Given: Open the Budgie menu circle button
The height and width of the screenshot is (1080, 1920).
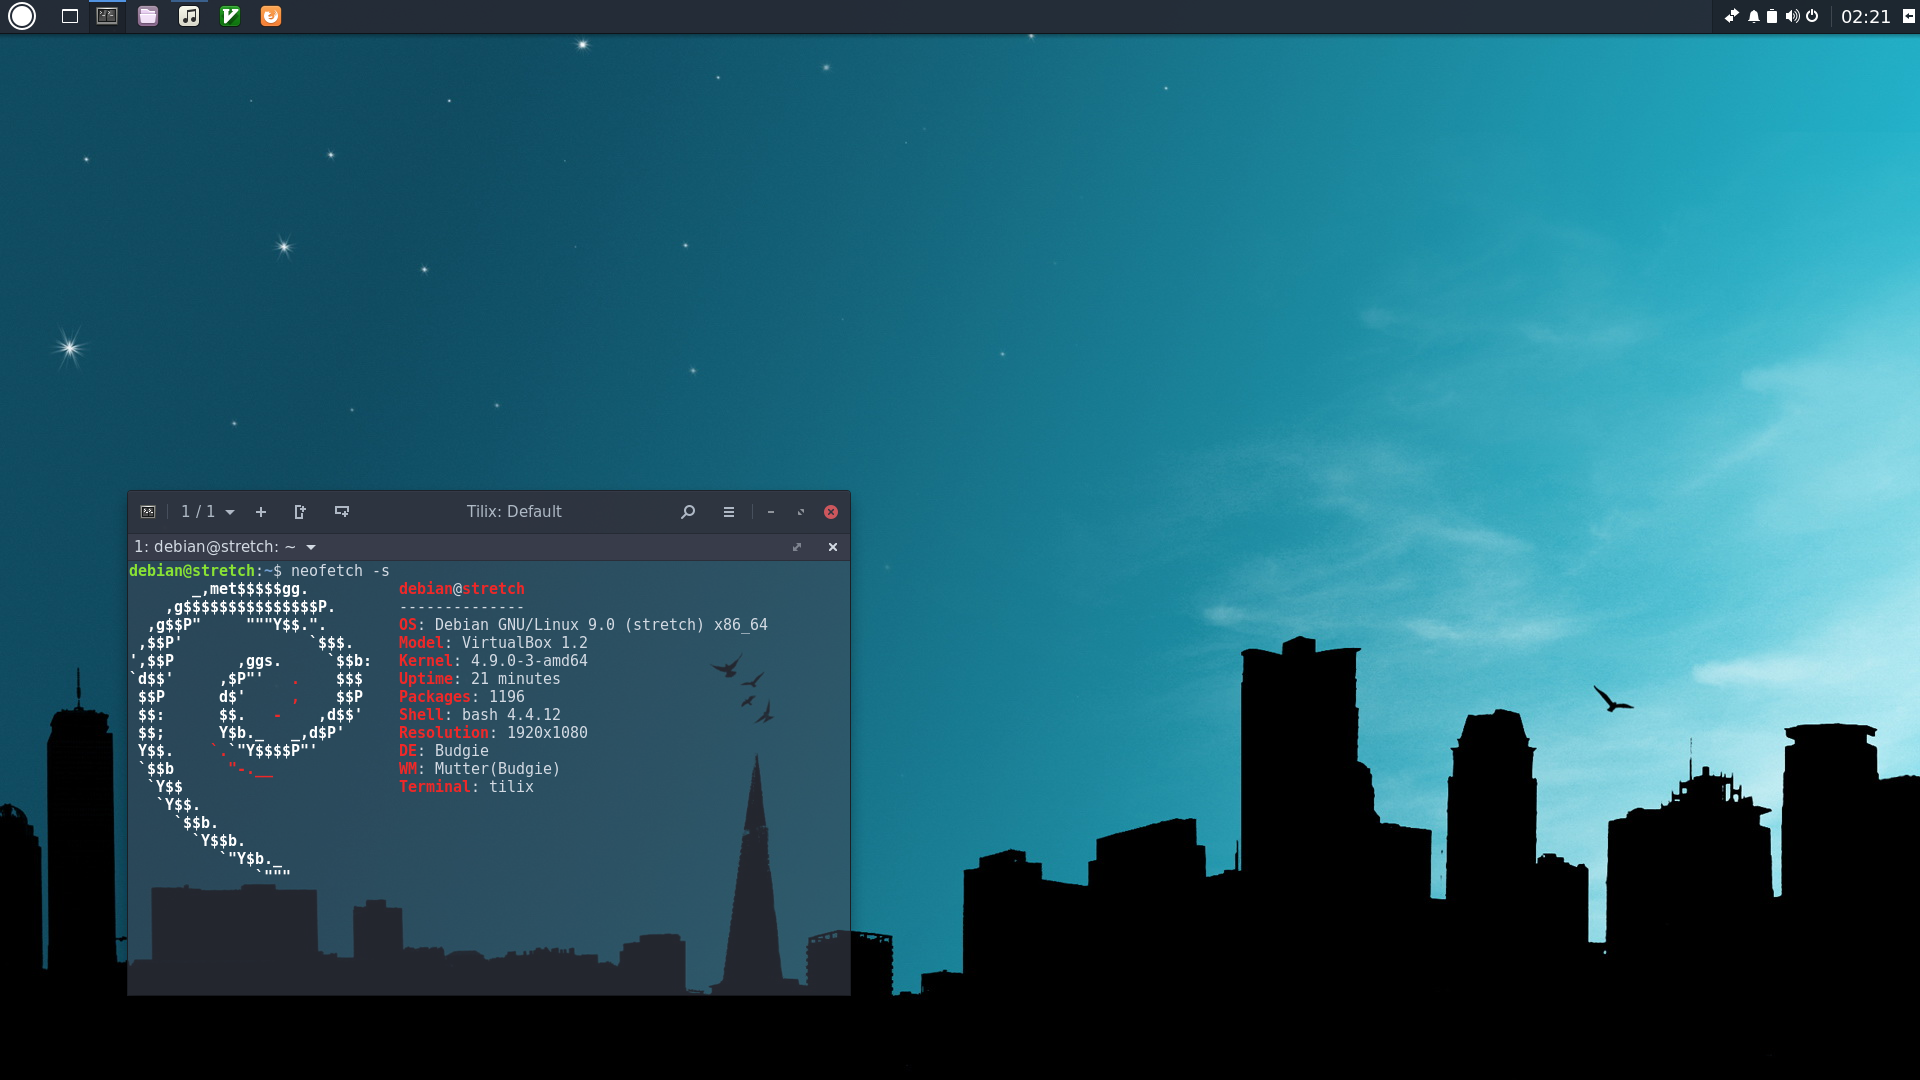Looking at the screenshot, I should (x=22, y=16).
